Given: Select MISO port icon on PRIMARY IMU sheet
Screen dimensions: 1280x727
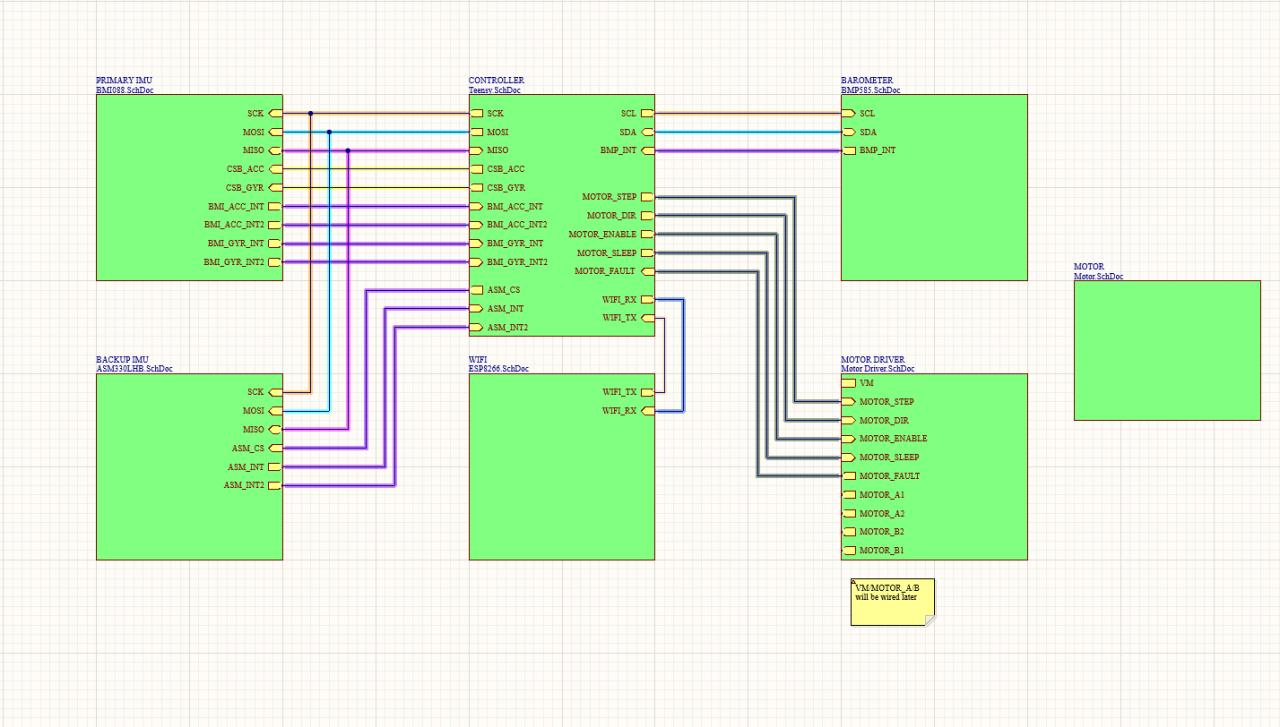Looking at the screenshot, I should (275, 150).
